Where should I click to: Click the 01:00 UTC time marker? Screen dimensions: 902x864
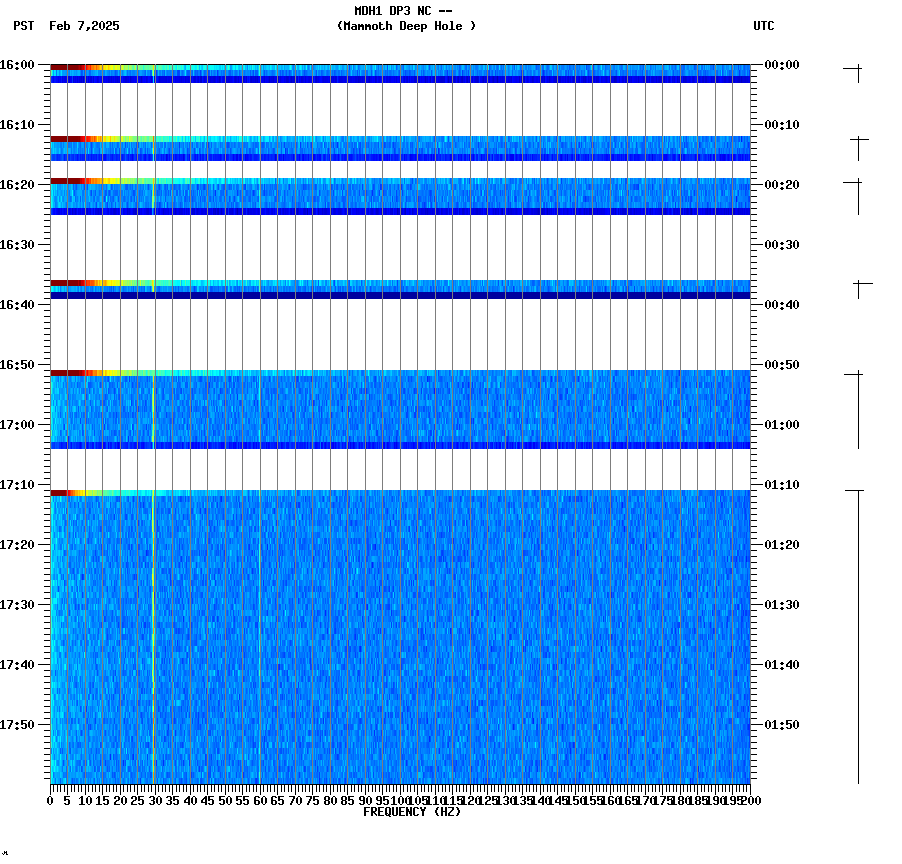pos(779,425)
